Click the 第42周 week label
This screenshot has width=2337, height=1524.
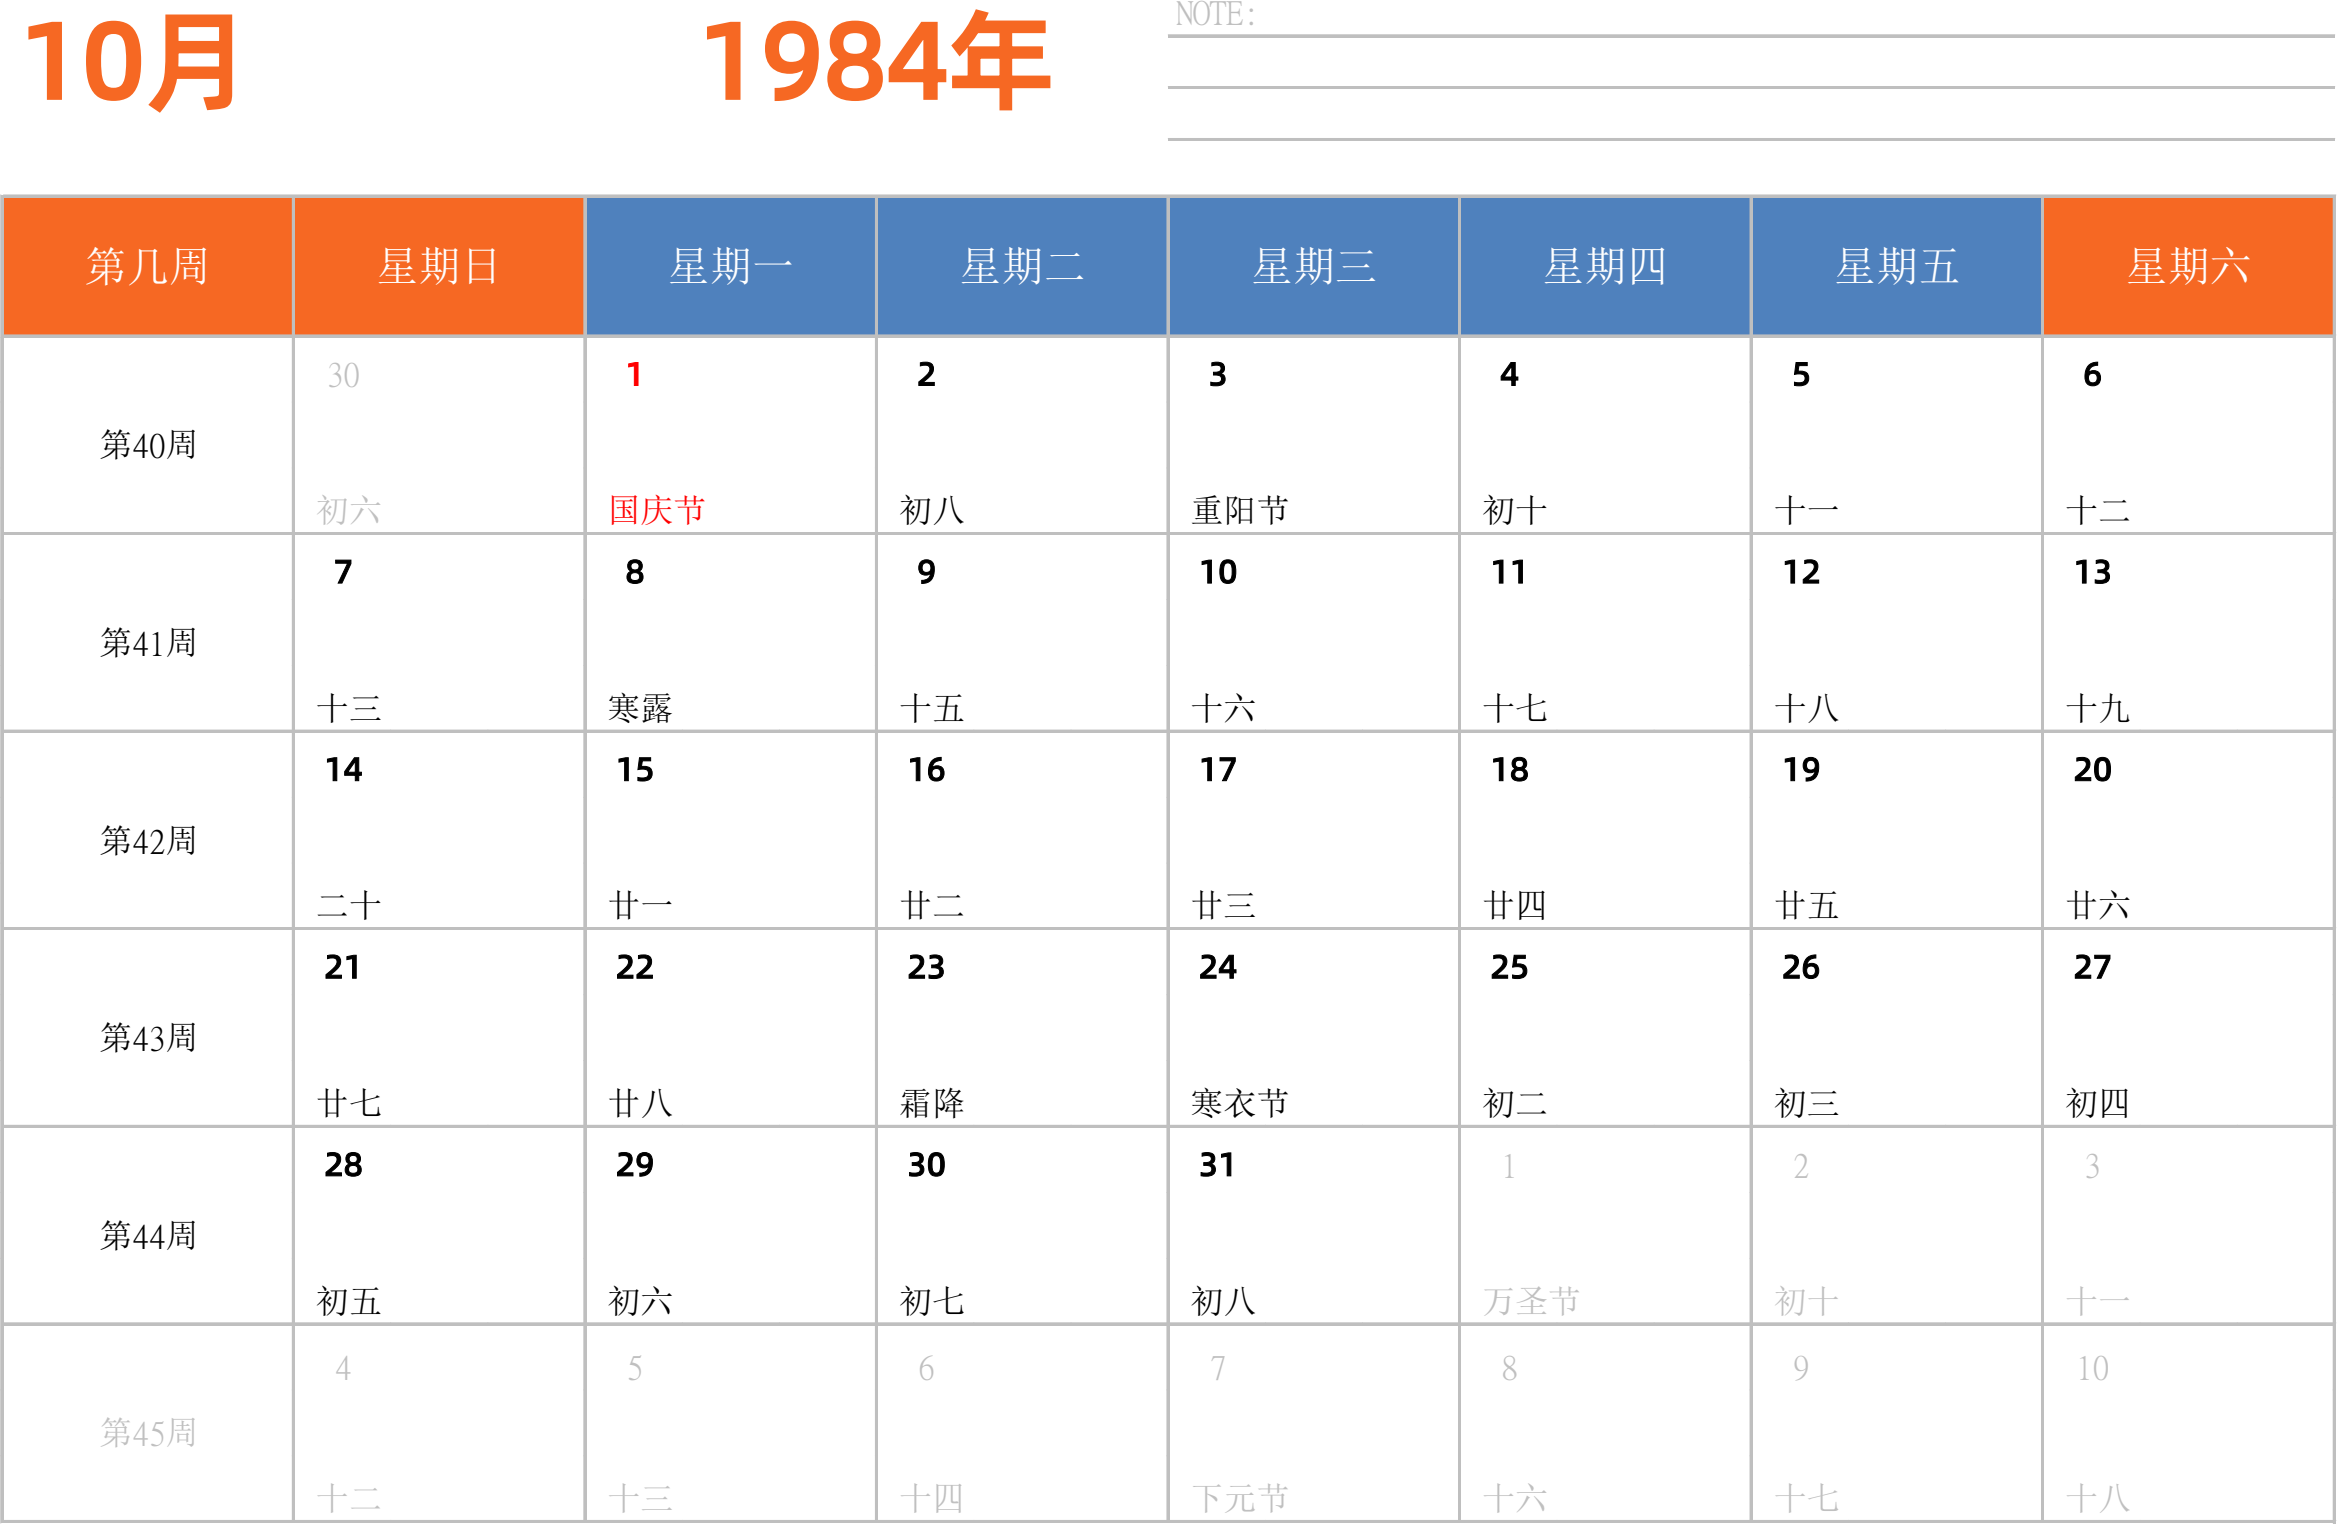click(x=148, y=841)
